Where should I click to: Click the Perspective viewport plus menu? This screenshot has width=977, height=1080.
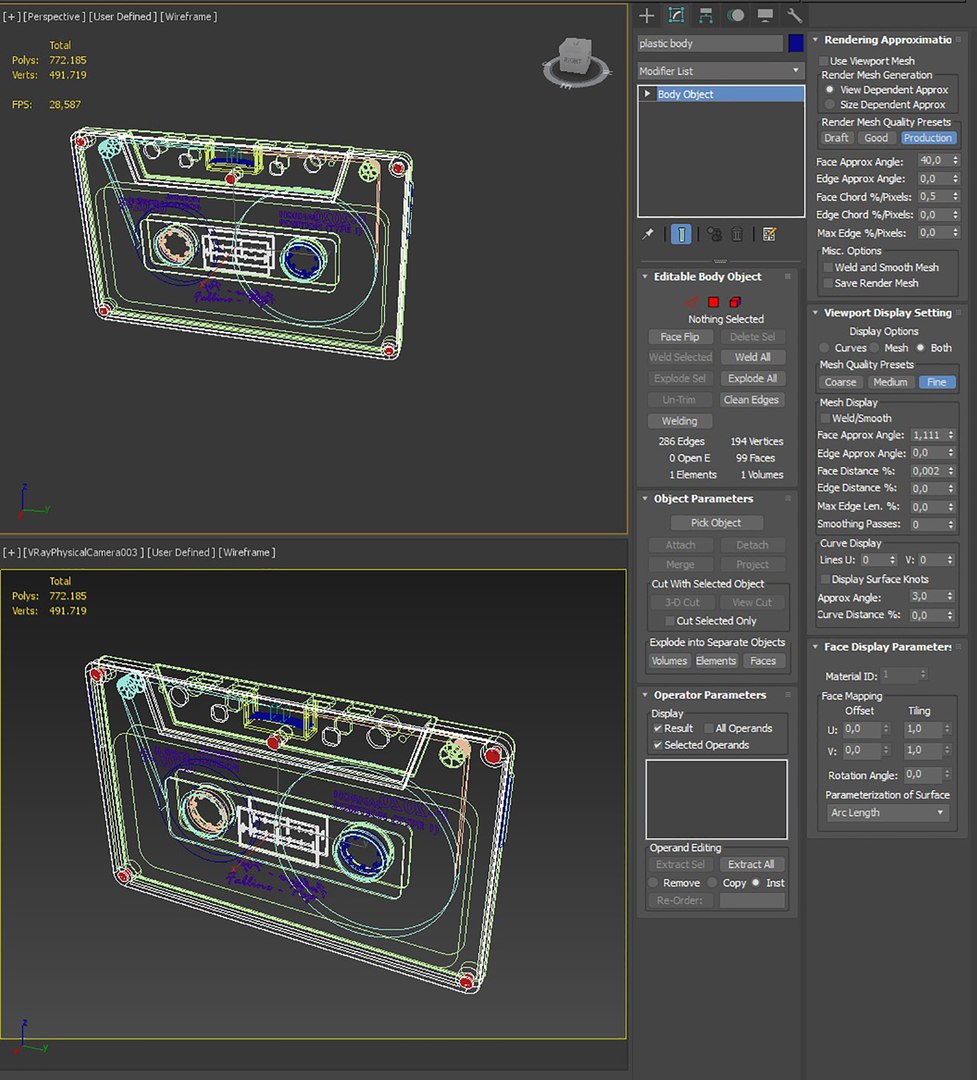coord(11,17)
